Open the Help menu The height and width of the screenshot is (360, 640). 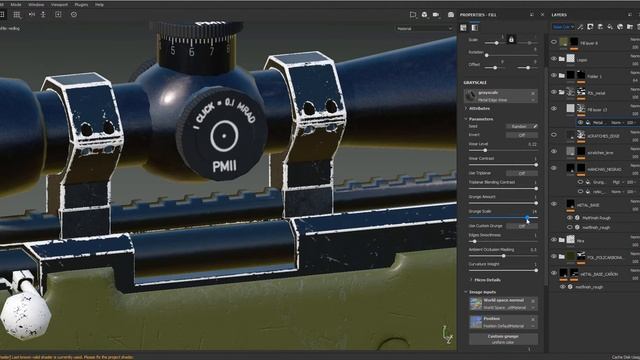coord(99,4)
